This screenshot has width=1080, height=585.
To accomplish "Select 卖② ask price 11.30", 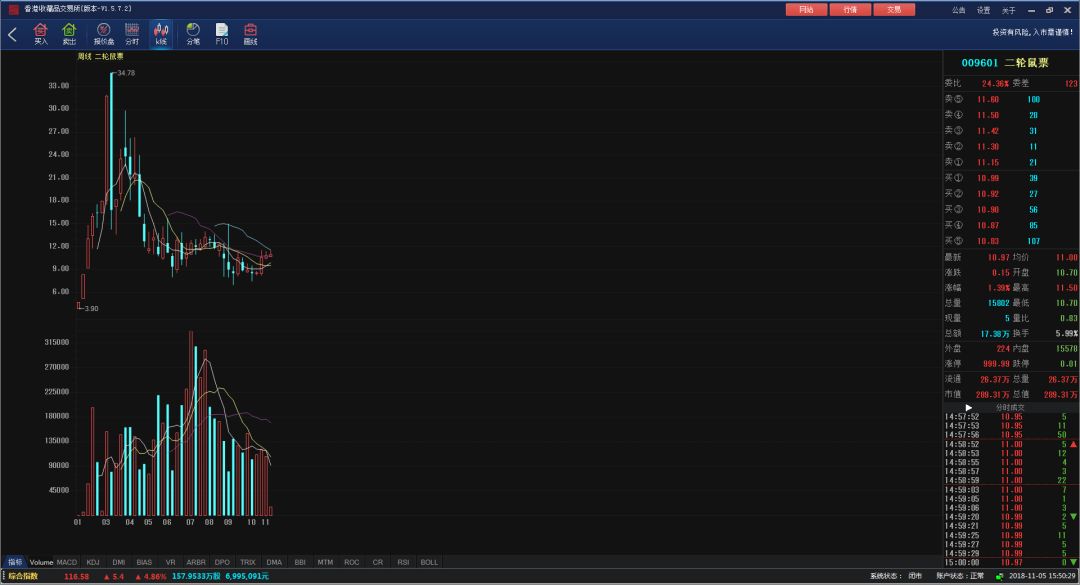I will tap(988, 147).
